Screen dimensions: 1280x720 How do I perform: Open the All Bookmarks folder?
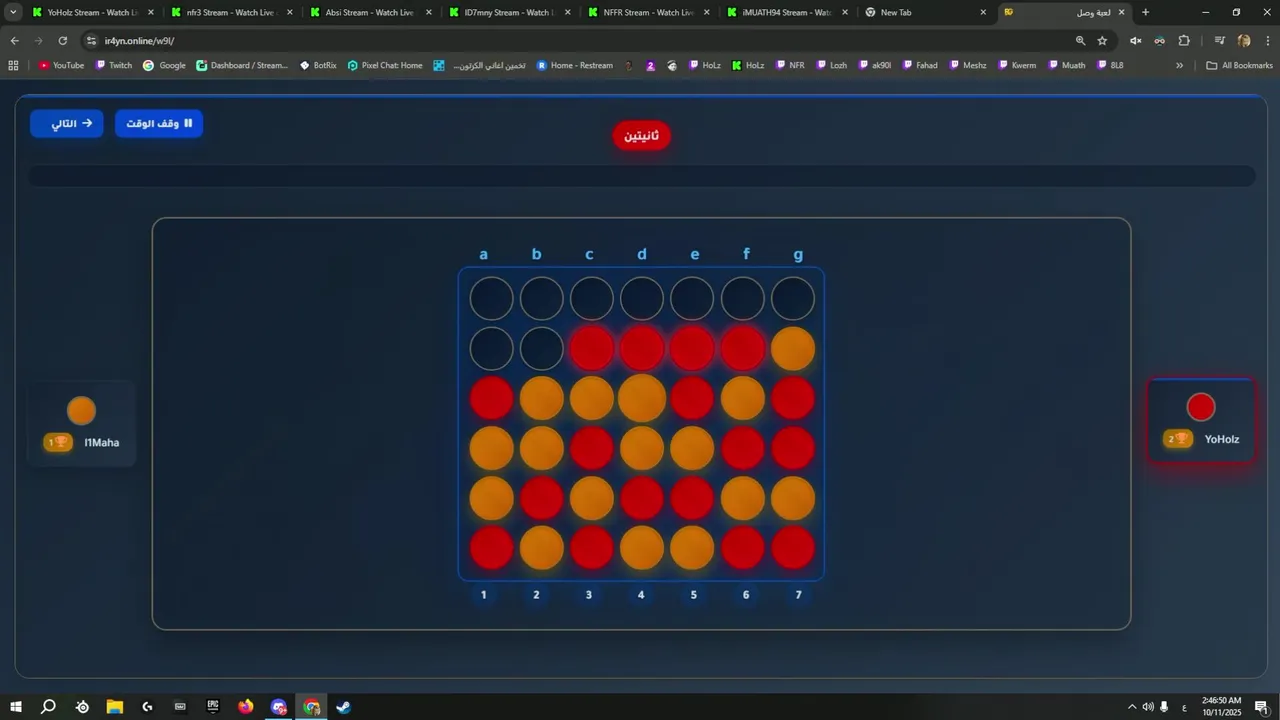[x=1239, y=65]
